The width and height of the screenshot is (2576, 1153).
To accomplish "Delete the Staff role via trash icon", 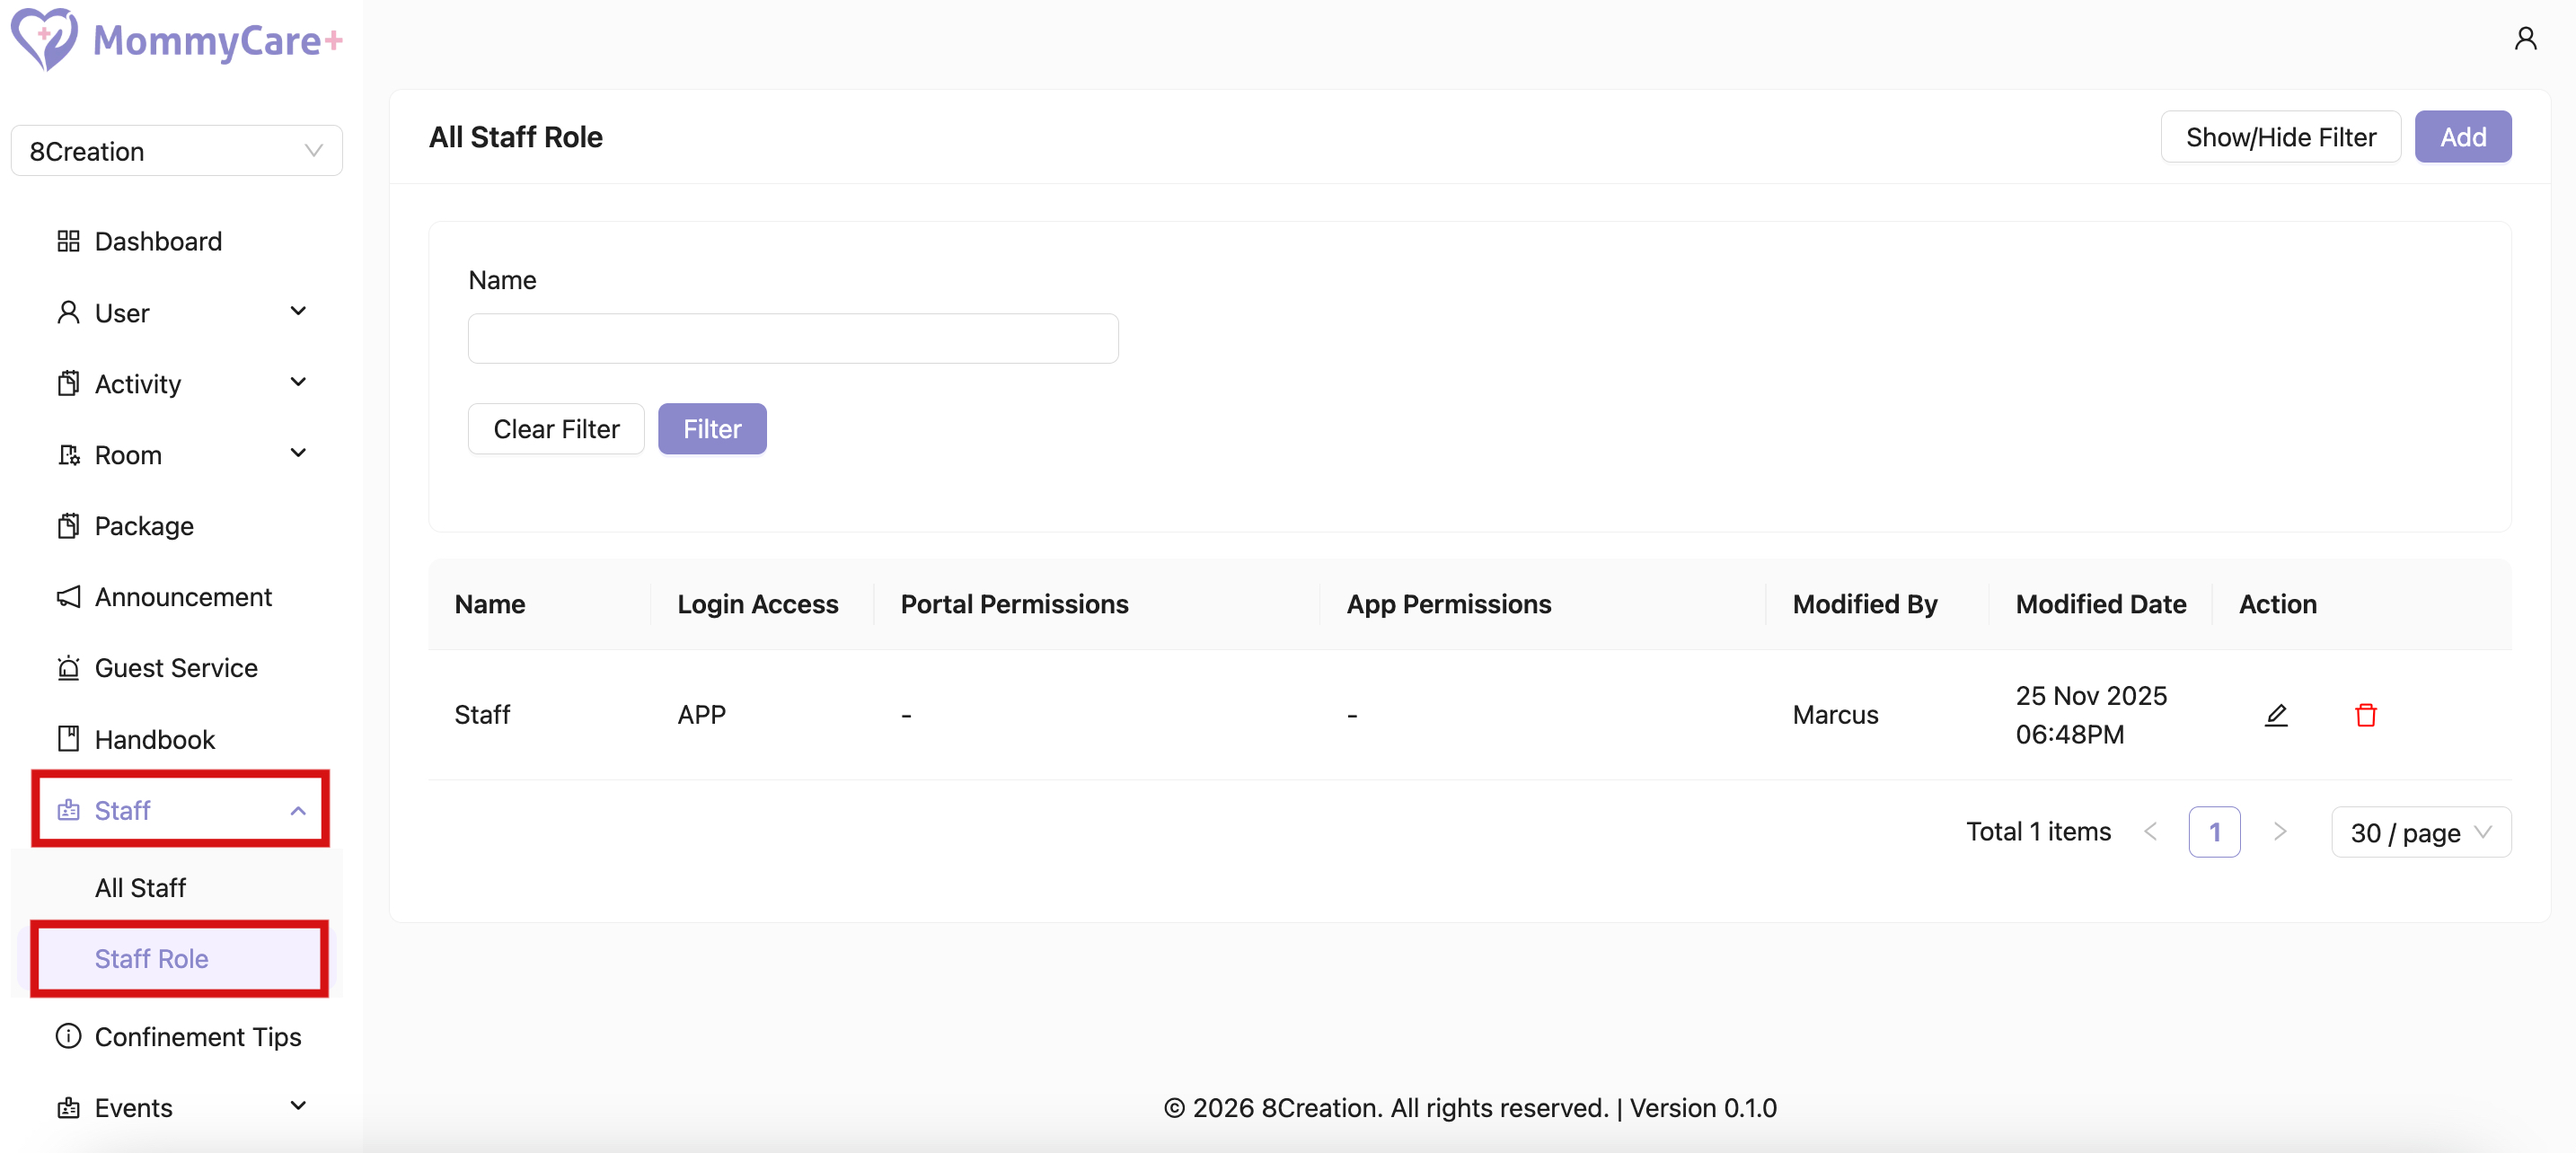I will click(2365, 714).
